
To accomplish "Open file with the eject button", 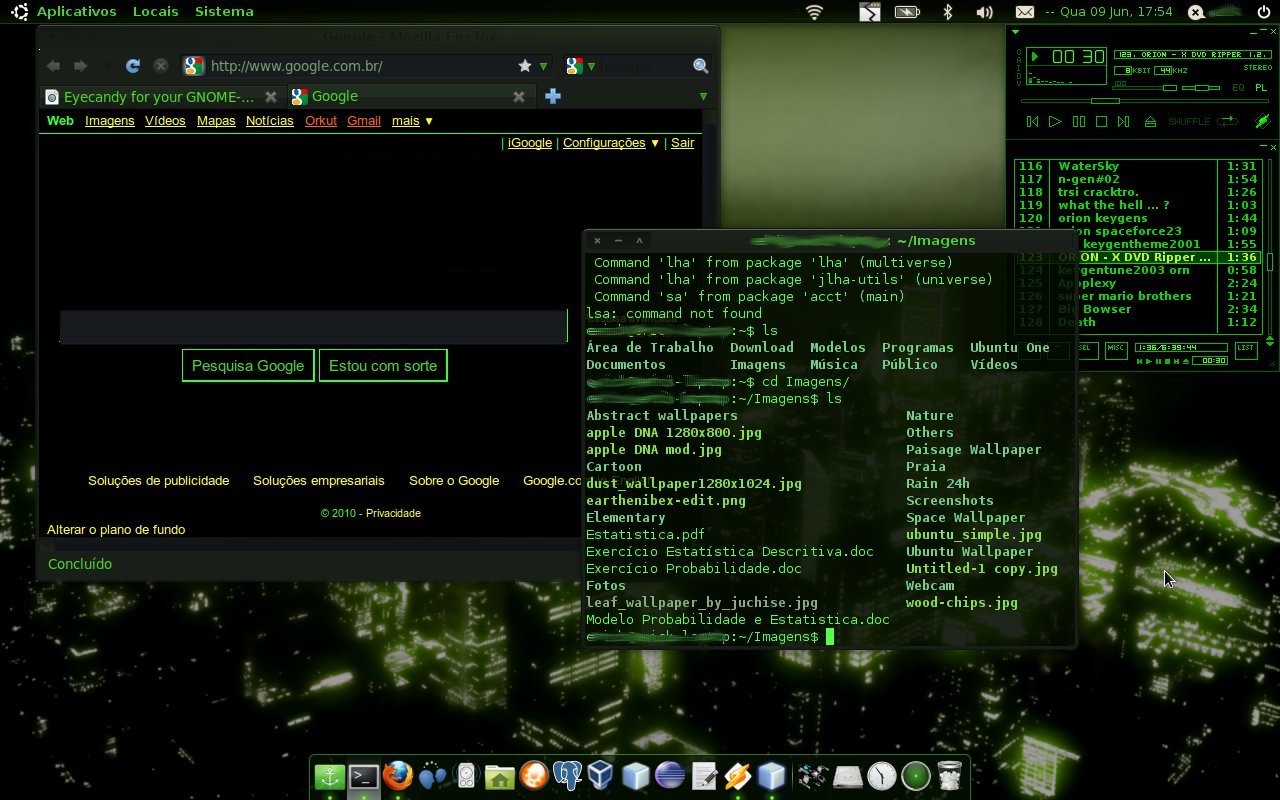I will (1150, 121).
